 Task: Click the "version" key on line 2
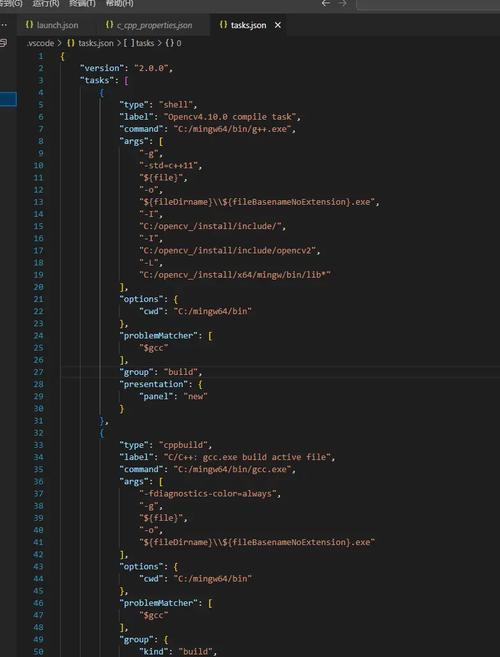(x=103, y=68)
